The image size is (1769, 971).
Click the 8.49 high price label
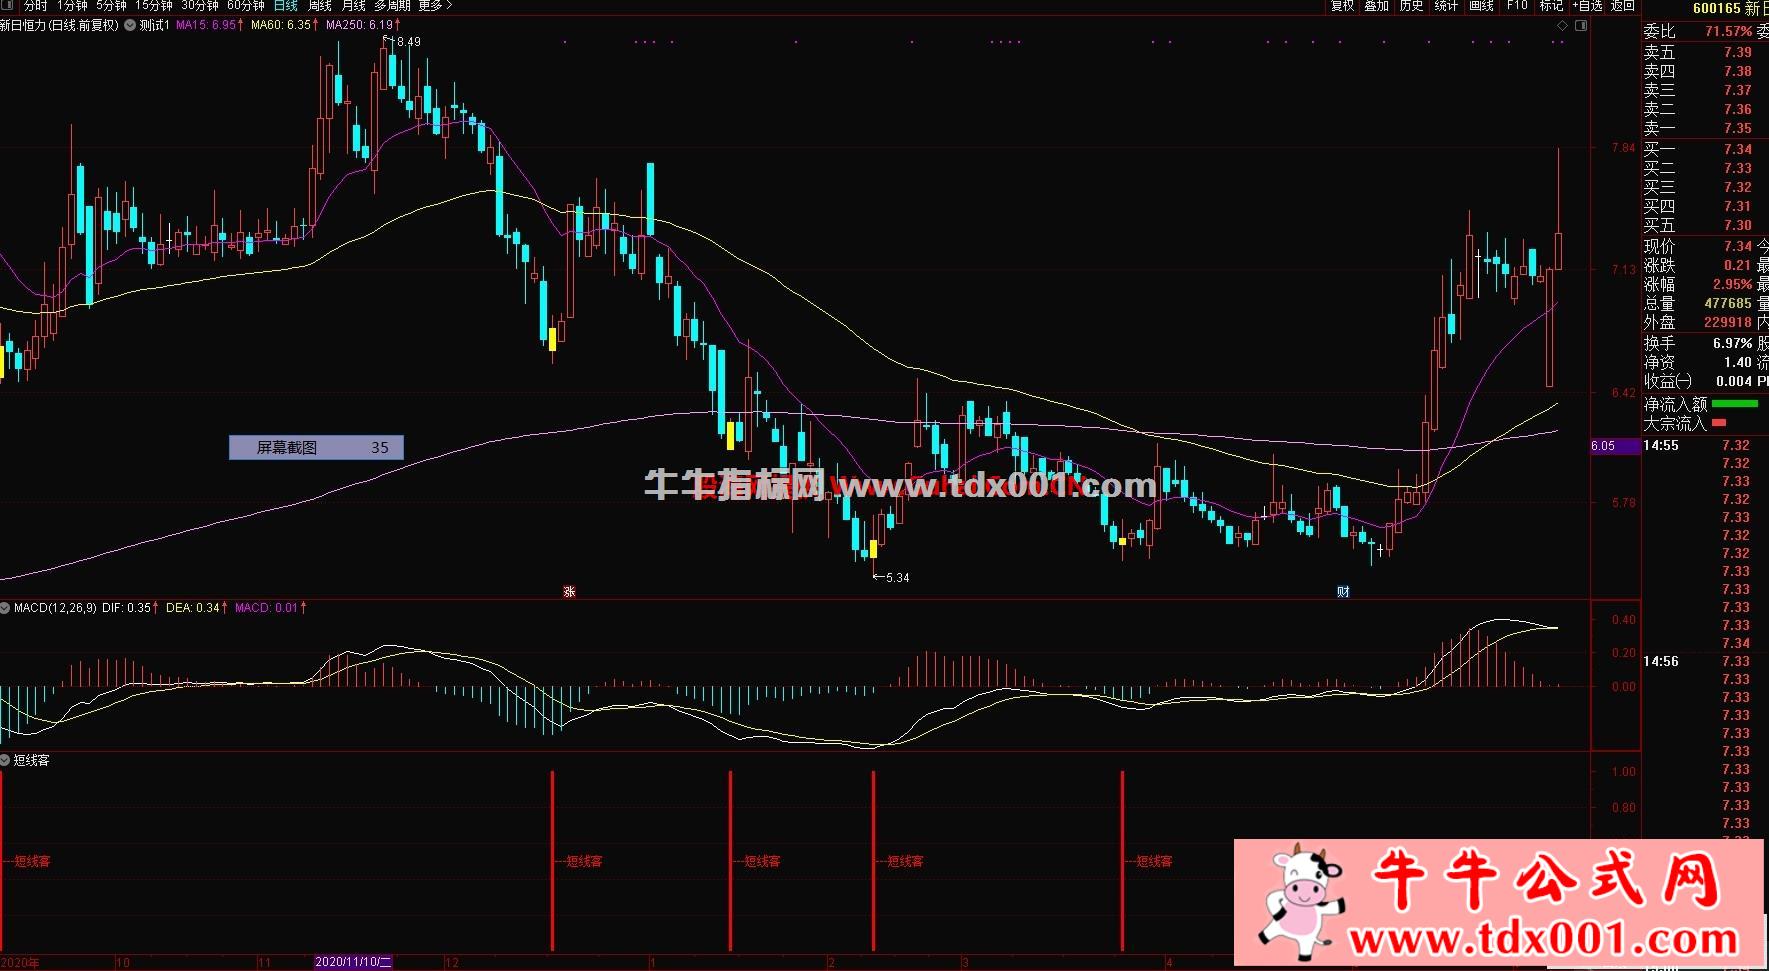tap(408, 42)
